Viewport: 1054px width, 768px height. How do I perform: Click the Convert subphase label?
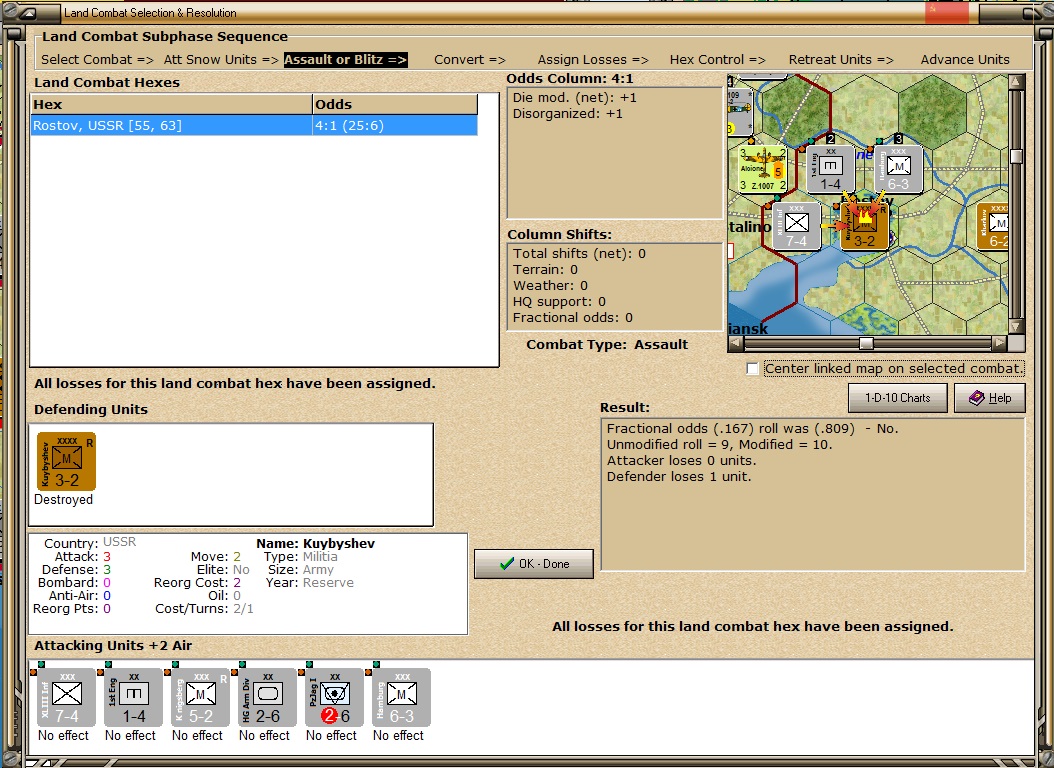(x=469, y=59)
